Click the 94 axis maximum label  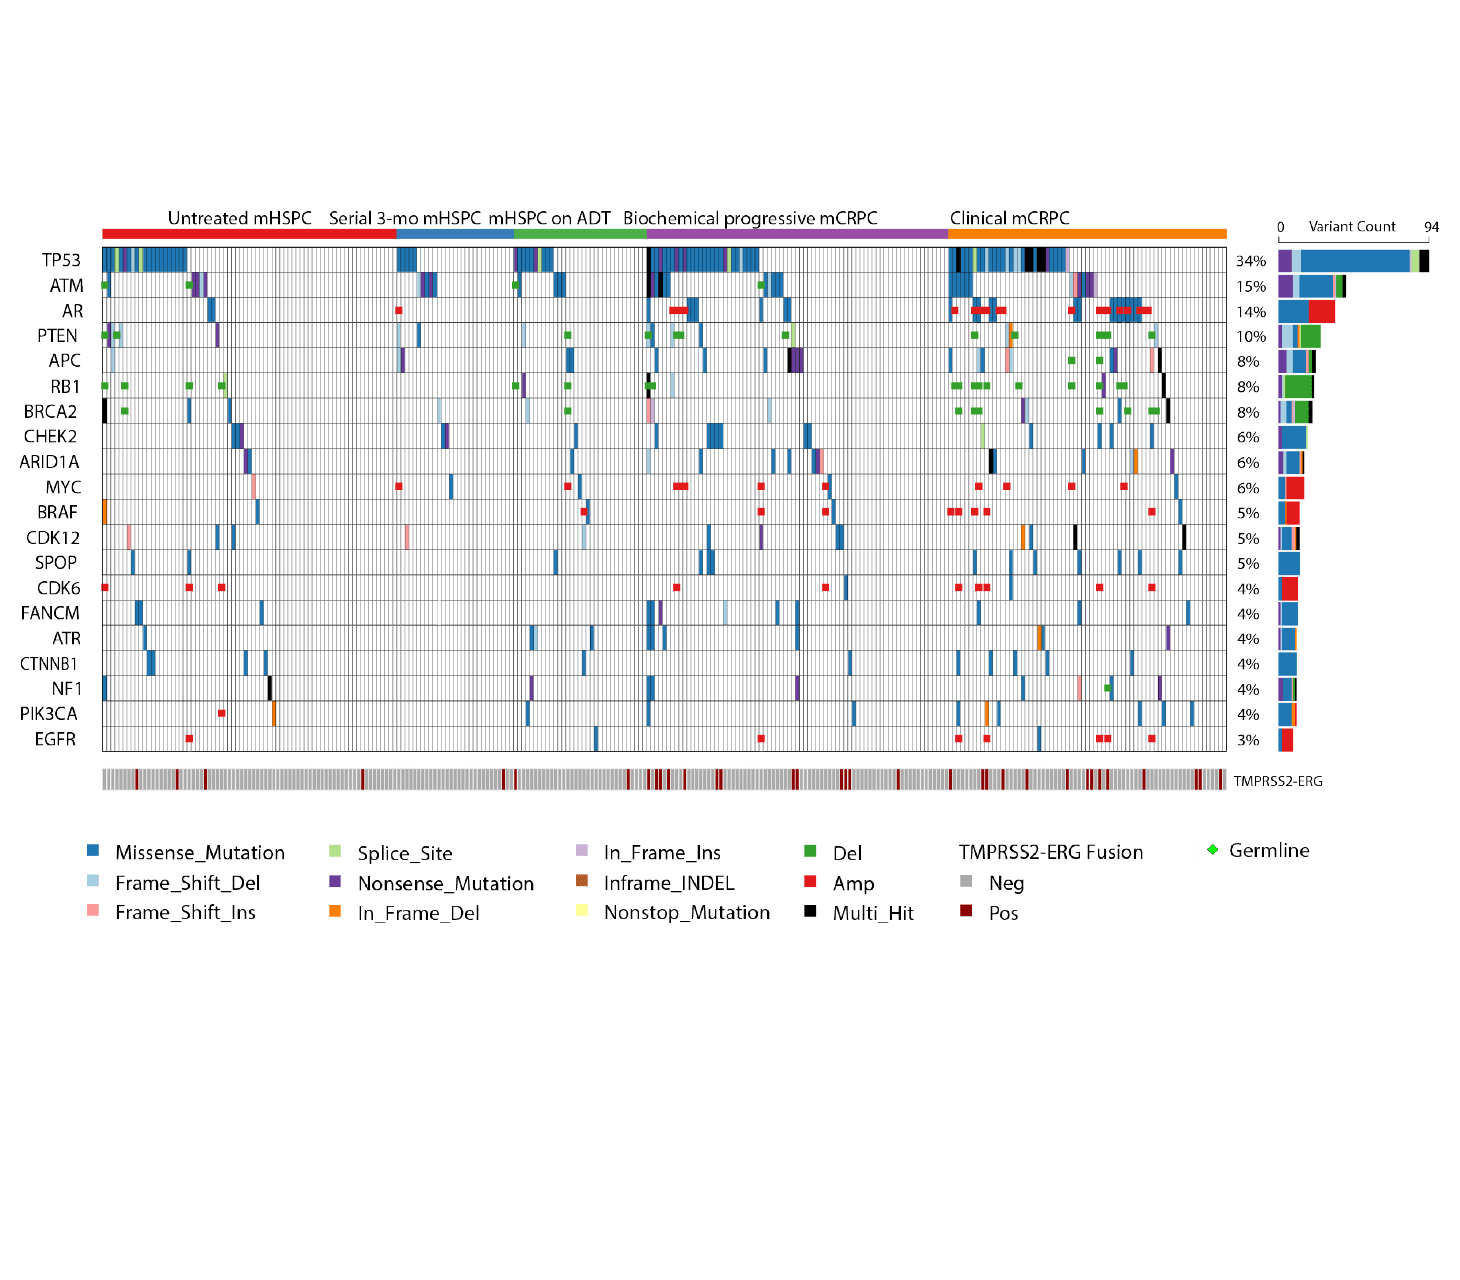1431,227
